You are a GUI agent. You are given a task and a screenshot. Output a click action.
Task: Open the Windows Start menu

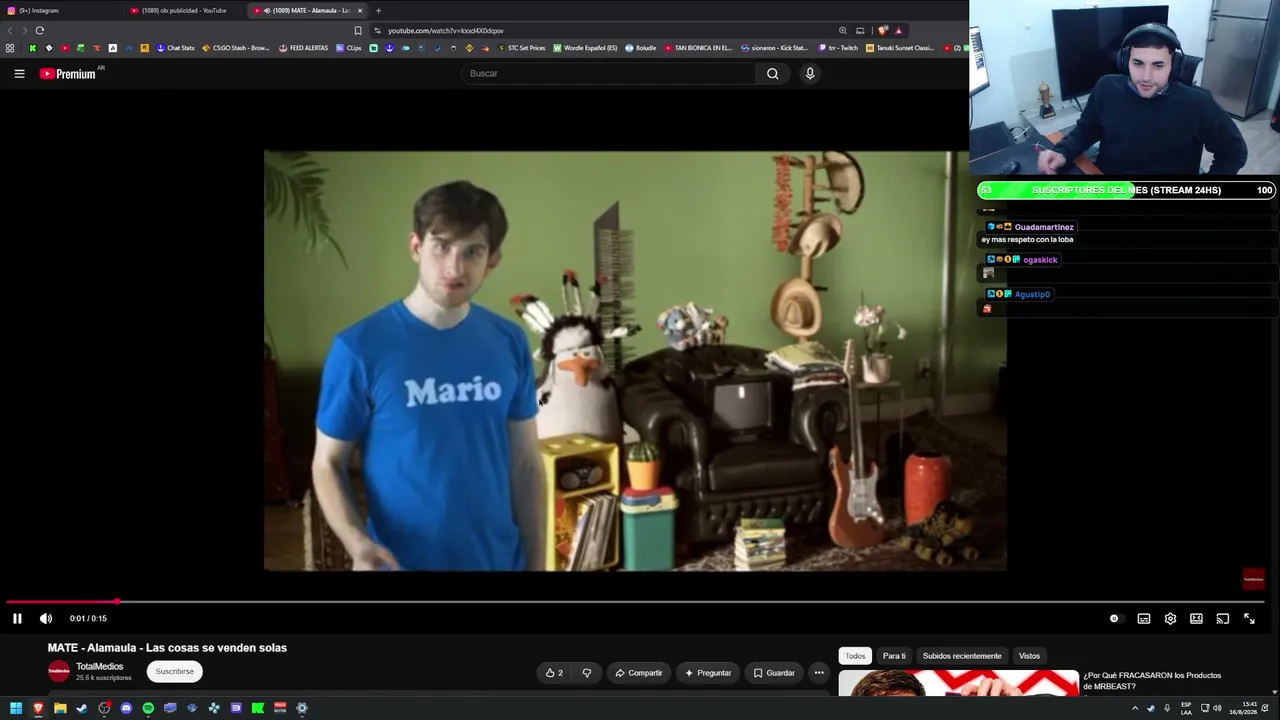click(x=16, y=708)
